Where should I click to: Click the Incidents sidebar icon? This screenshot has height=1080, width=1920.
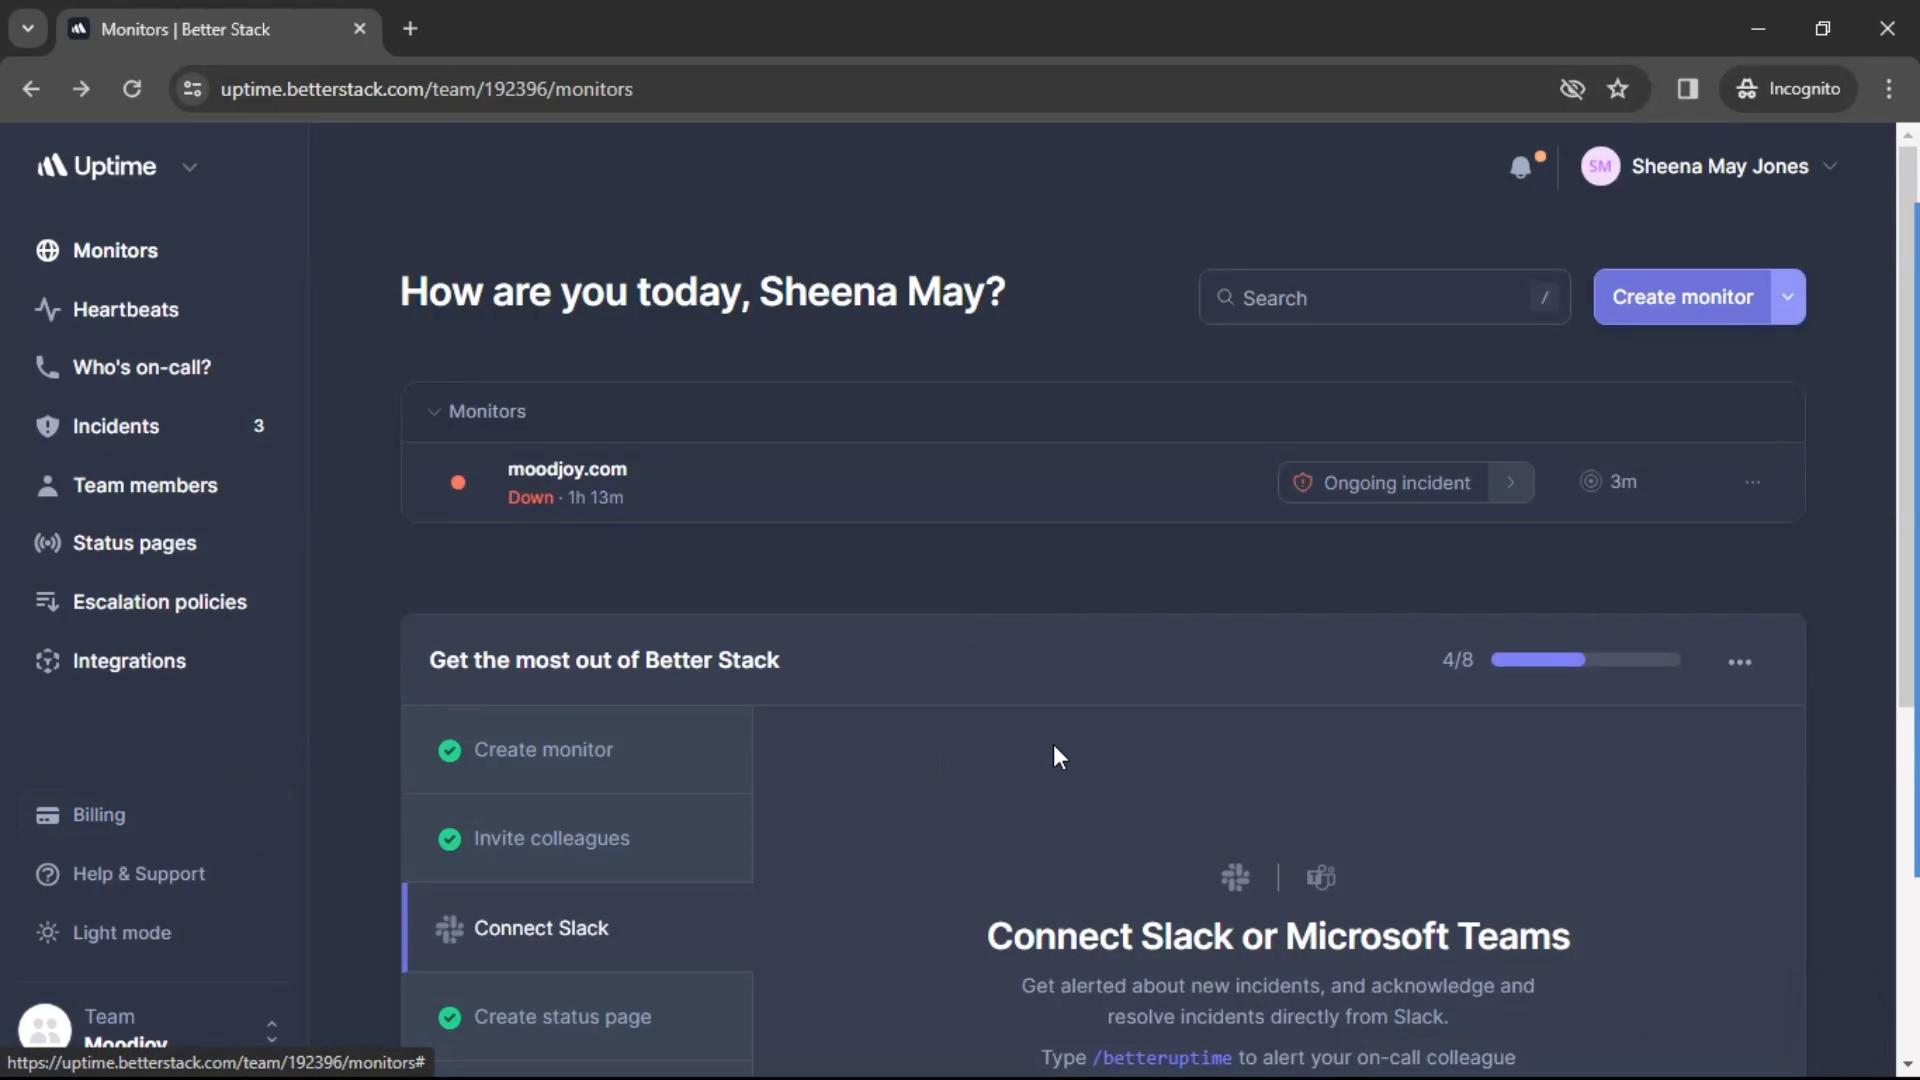pyautogui.click(x=46, y=427)
